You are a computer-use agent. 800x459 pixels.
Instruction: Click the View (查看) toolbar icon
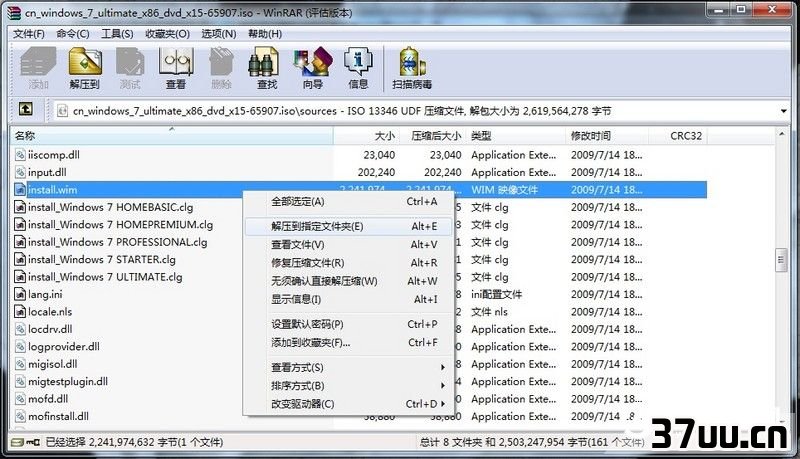pos(176,68)
